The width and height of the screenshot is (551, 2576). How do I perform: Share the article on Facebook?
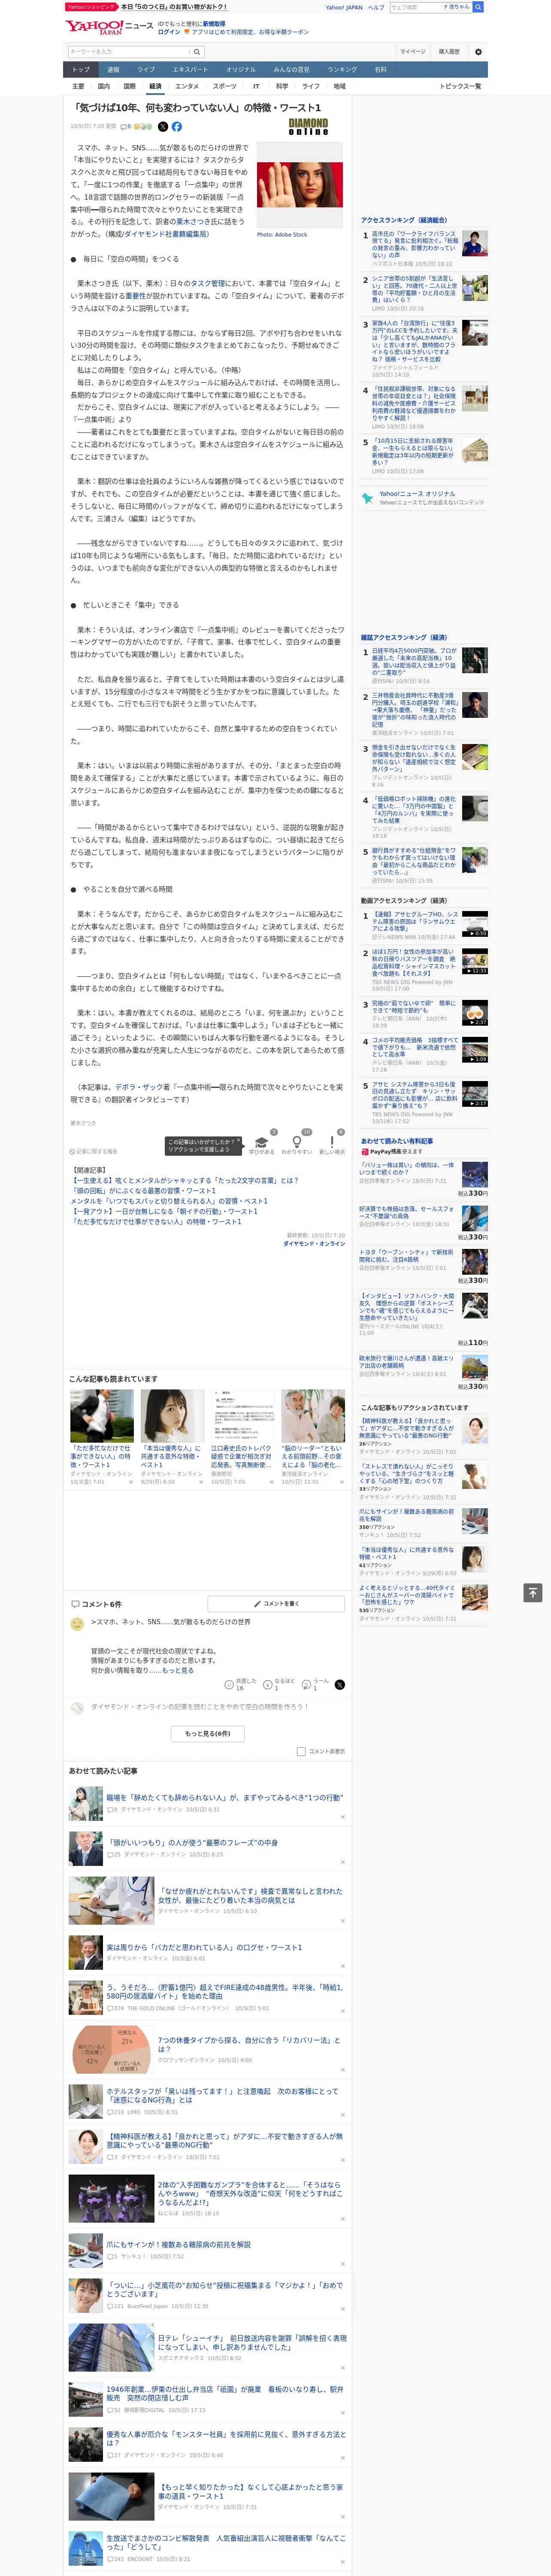coord(177,127)
